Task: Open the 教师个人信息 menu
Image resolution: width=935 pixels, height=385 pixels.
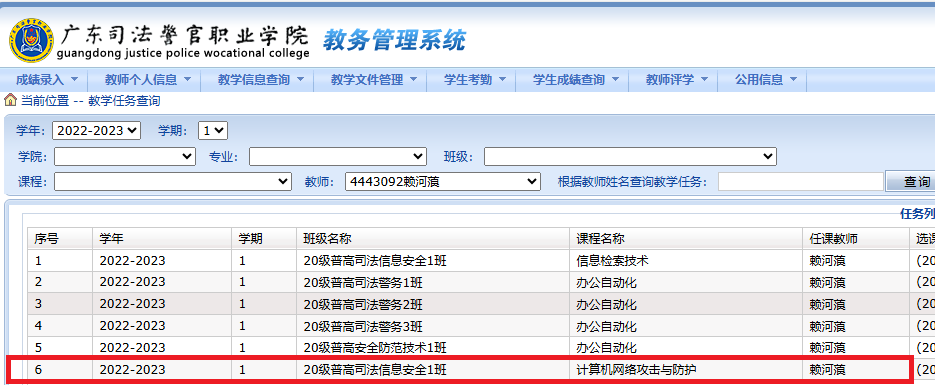Action: [147, 79]
